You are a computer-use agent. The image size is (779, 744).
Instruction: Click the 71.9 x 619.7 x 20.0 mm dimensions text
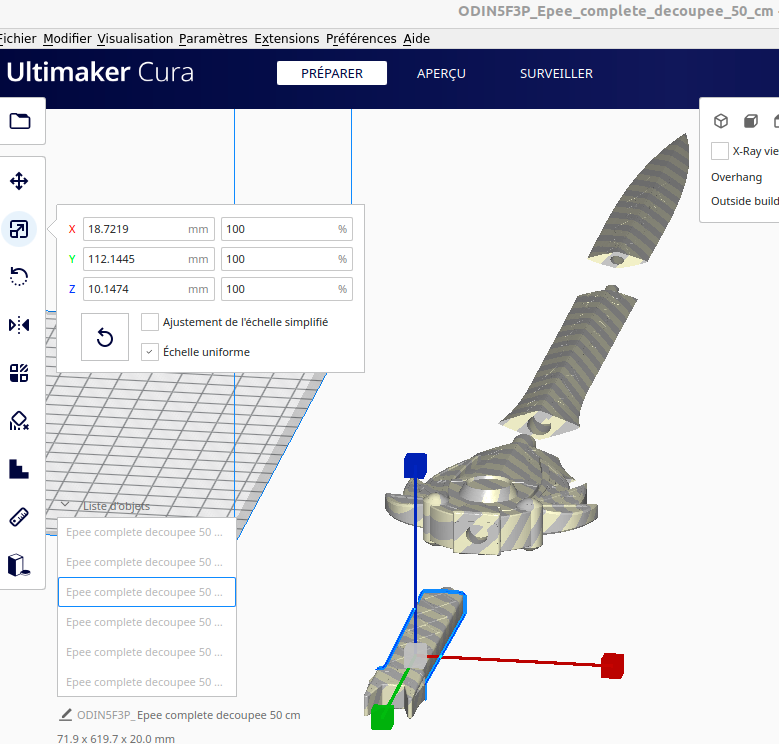click(116, 739)
